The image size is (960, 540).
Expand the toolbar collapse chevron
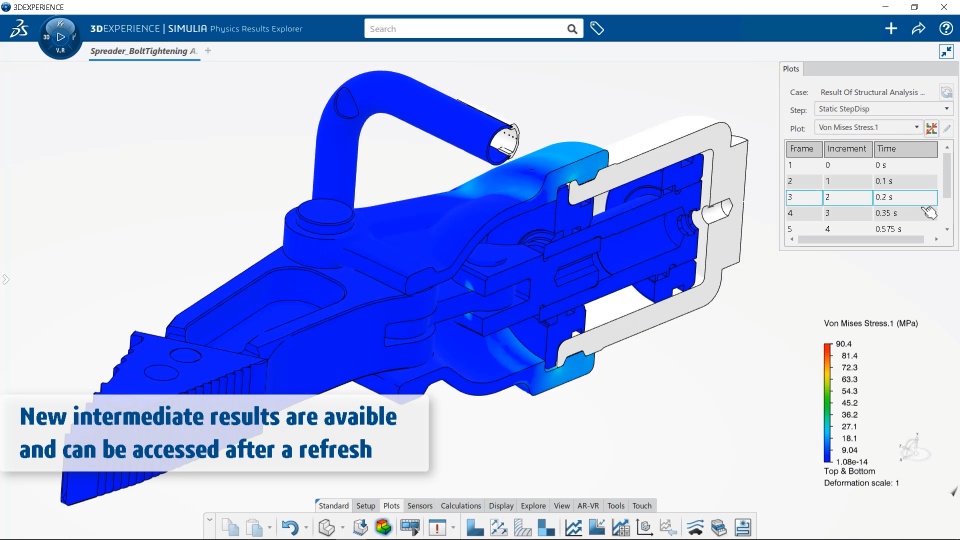coord(209,520)
